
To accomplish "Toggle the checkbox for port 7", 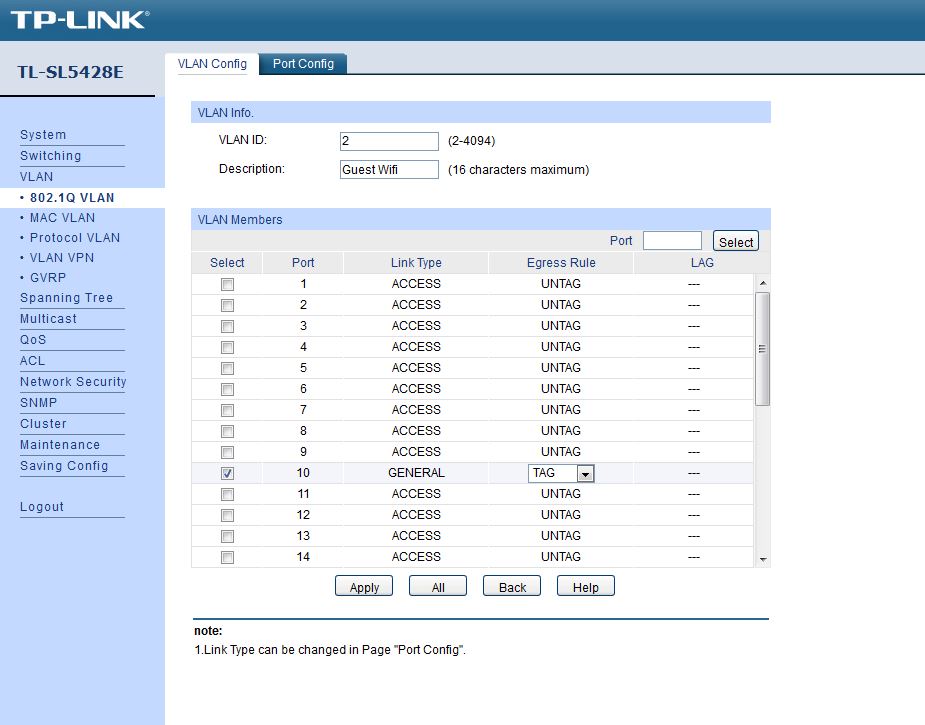I will click(x=227, y=411).
